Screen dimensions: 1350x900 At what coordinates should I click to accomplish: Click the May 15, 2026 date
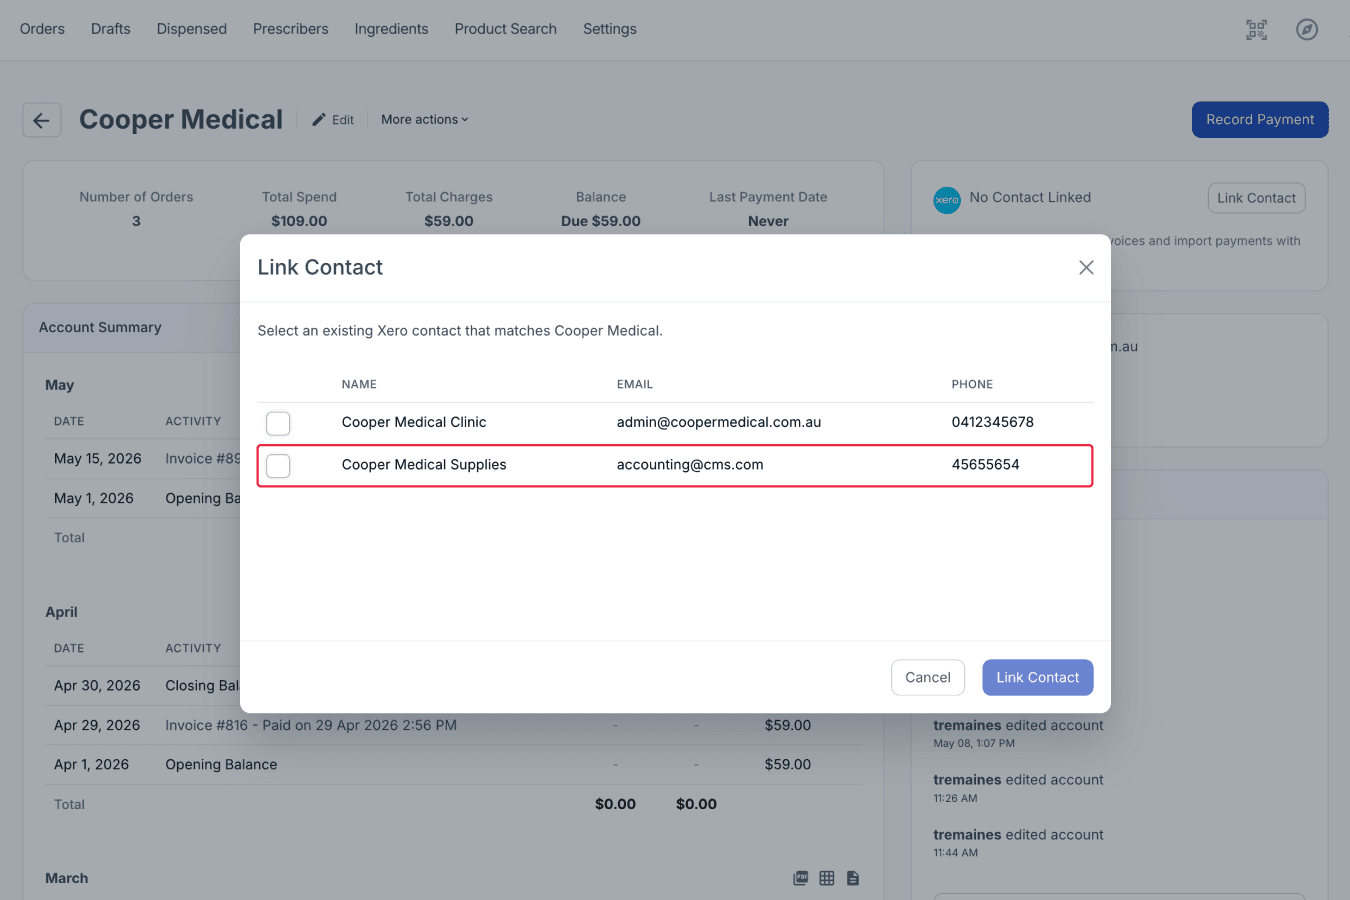coord(98,458)
